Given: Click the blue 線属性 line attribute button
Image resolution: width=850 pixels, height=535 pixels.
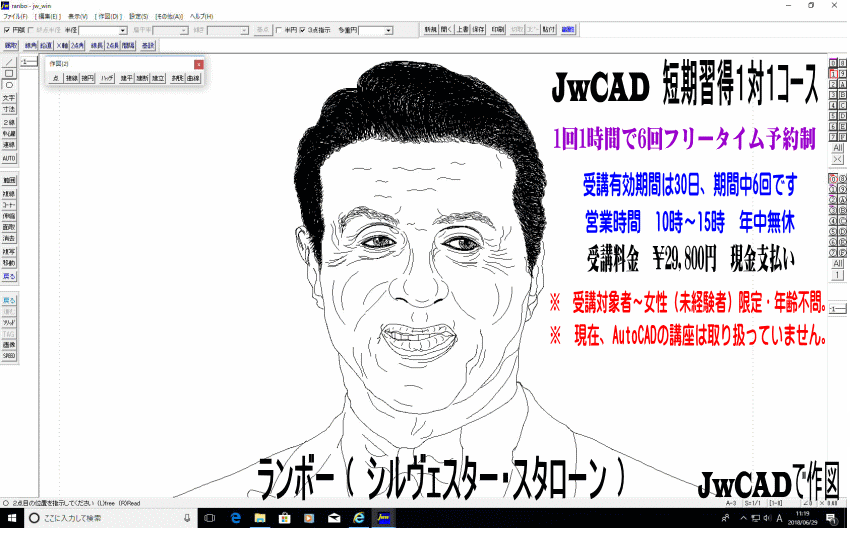Looking at the screenshot, I should 568,30.
